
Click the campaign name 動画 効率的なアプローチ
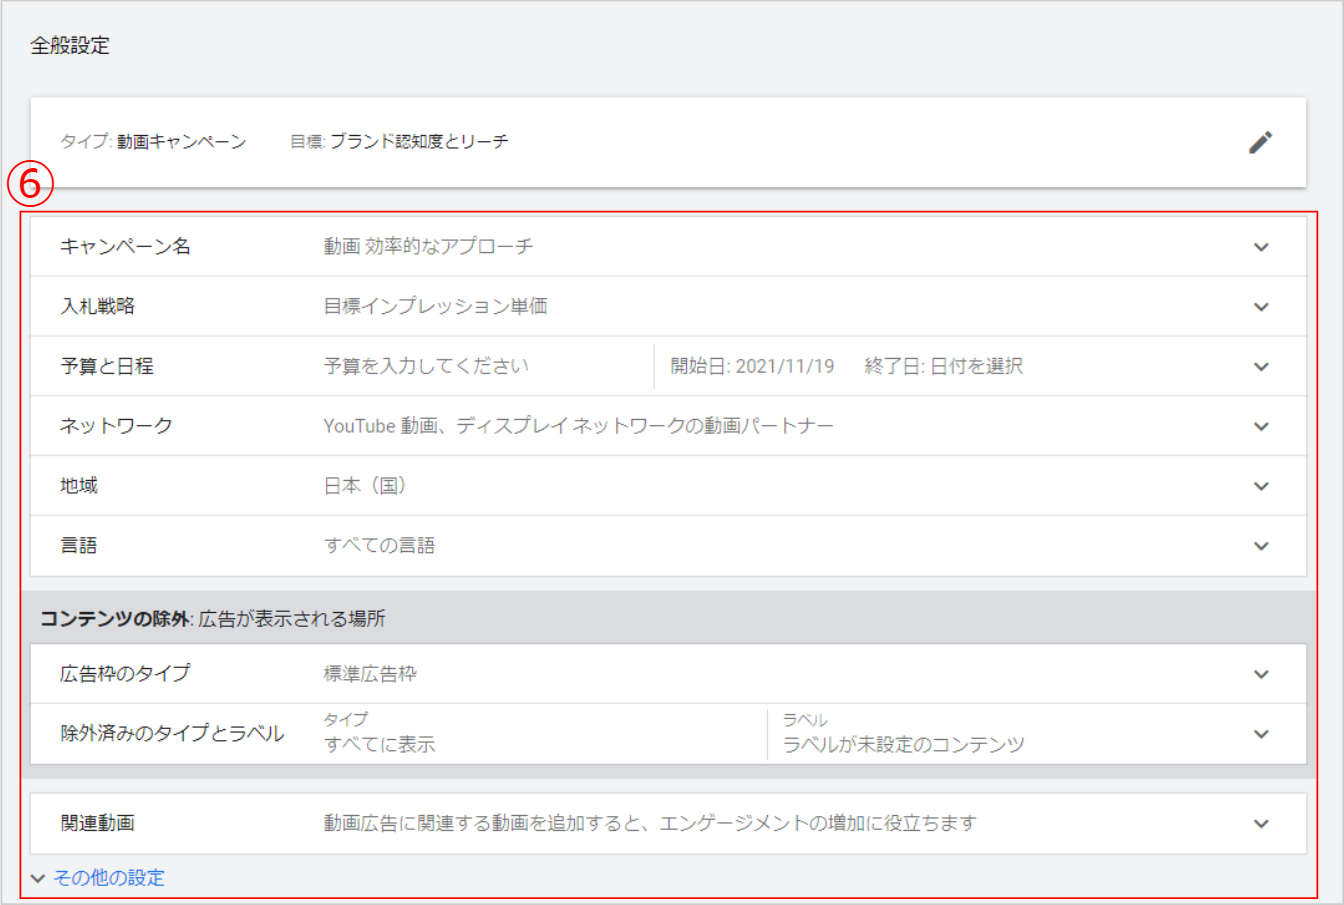[428, 247]
